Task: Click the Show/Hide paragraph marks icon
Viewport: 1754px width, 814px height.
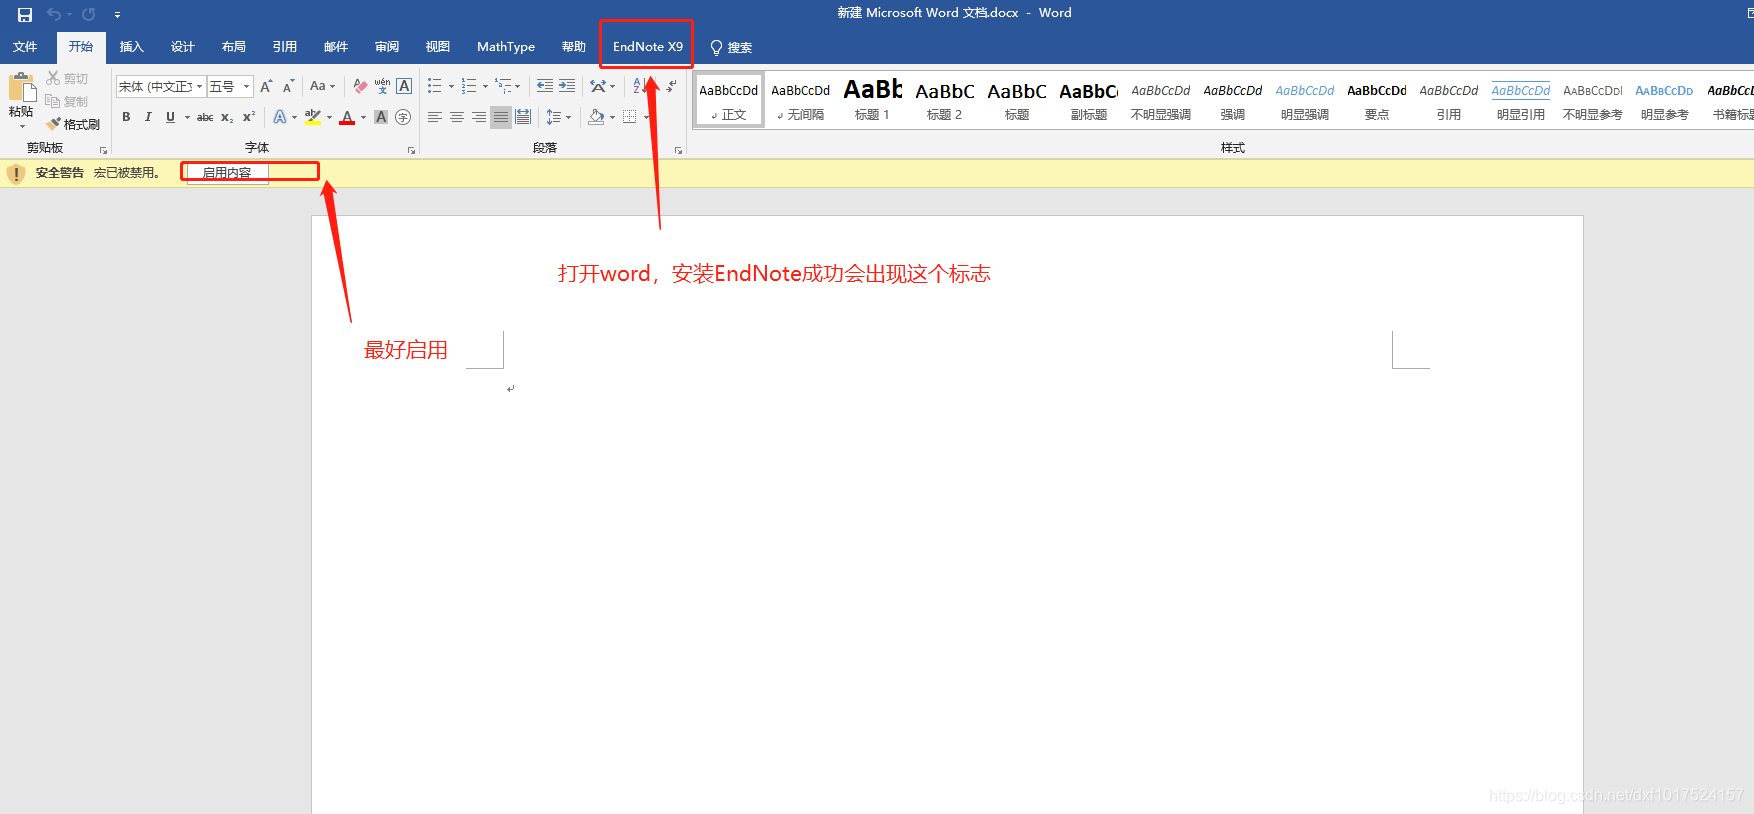Action: pos(672,86)
